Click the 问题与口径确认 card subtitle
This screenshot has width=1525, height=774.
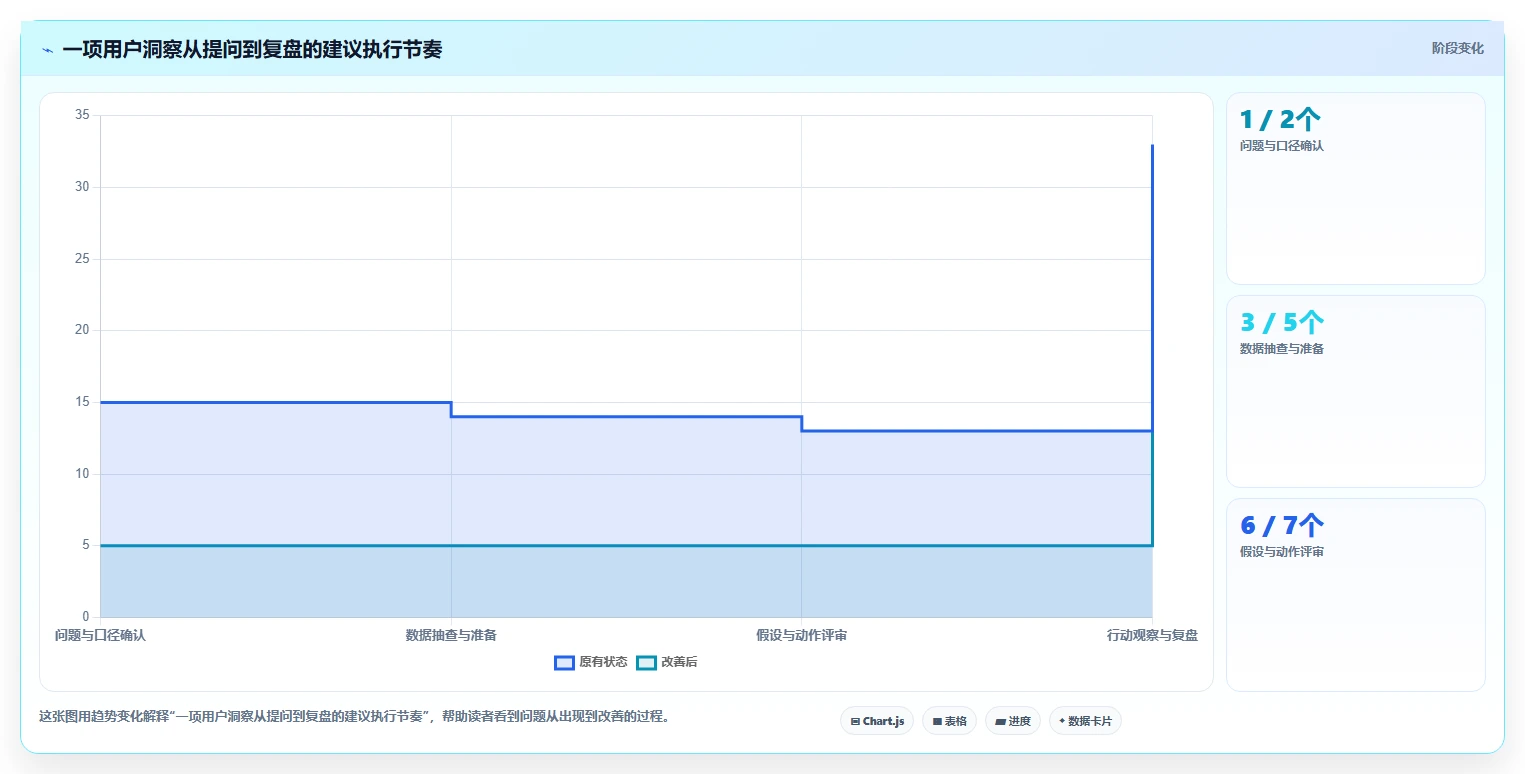point(1282,146)
